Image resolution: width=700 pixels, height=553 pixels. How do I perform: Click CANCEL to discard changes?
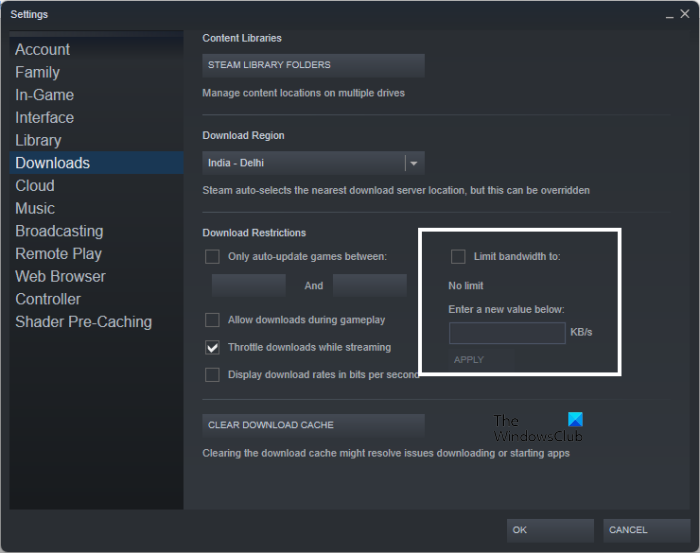[x=646, y=530]
